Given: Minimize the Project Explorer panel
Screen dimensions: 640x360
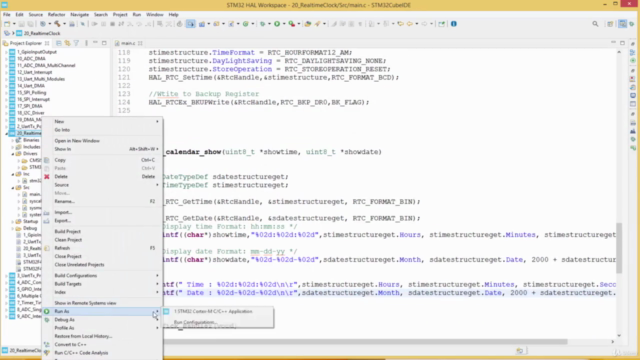Looking at the screenshot, I should (x=95, y=43).
